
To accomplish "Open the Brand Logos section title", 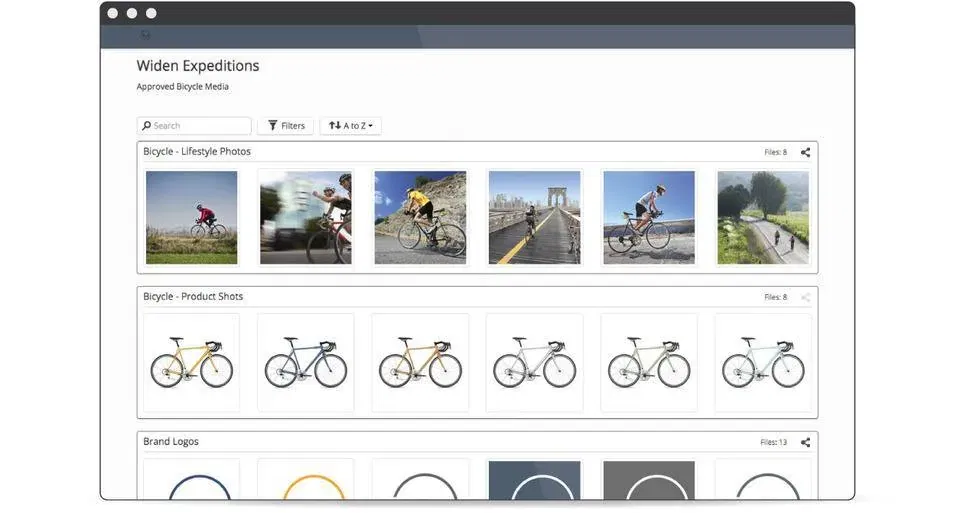I will pos(171,442).
